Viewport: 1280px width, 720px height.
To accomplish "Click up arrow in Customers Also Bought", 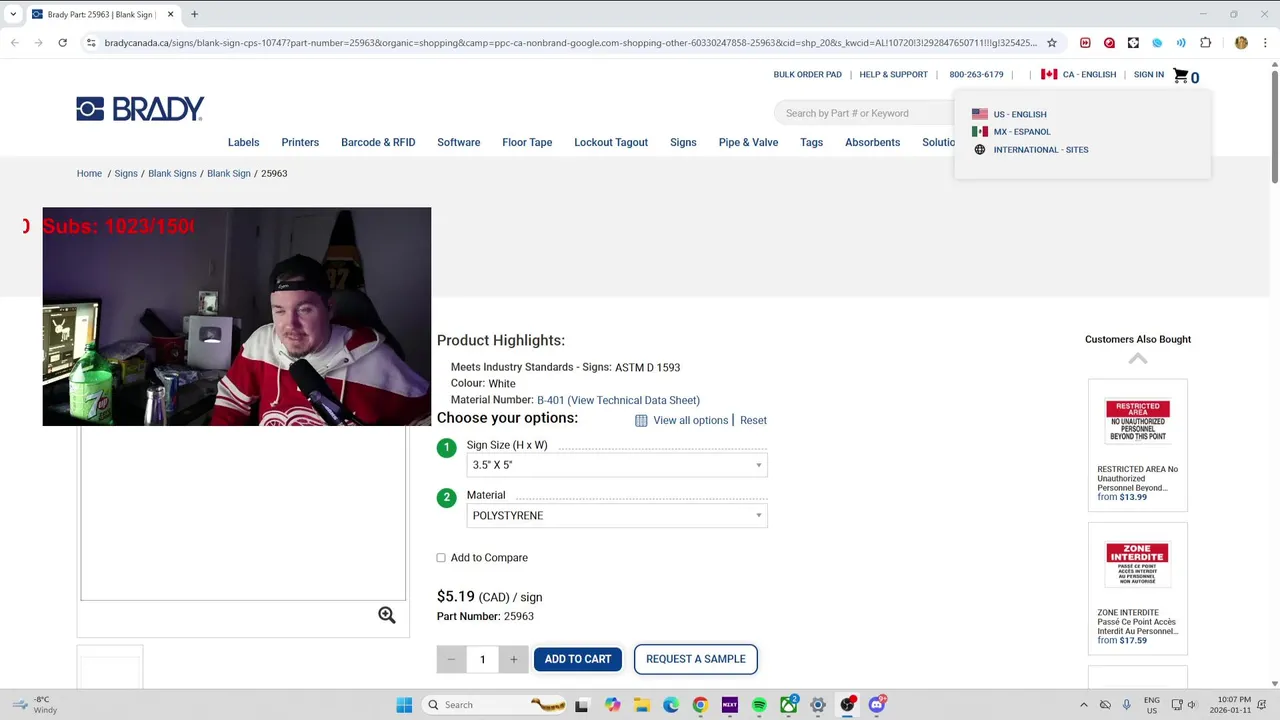I will tap(1138, 358).
